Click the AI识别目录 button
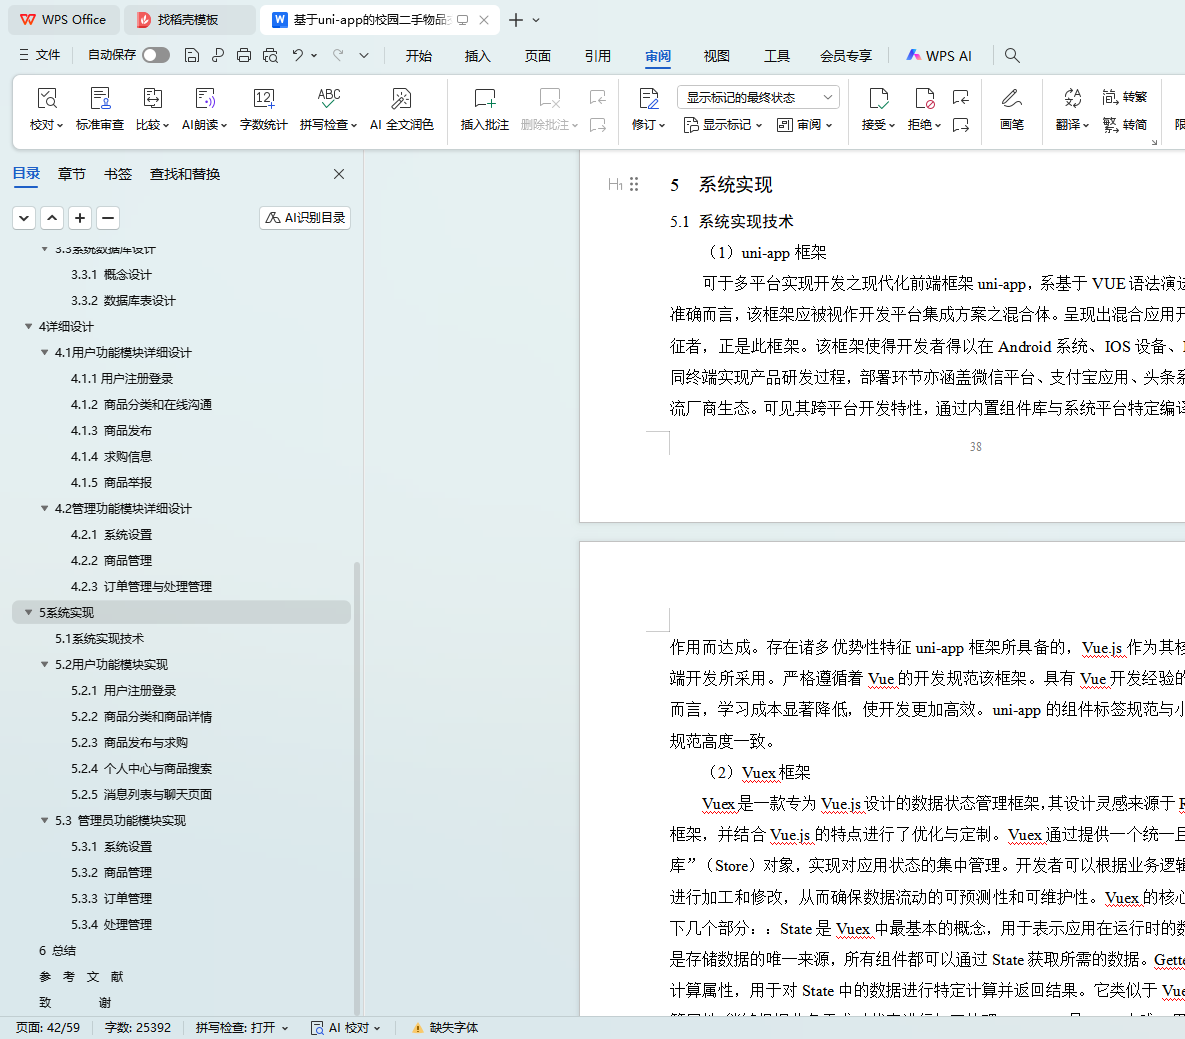 (x=305, y=217)
